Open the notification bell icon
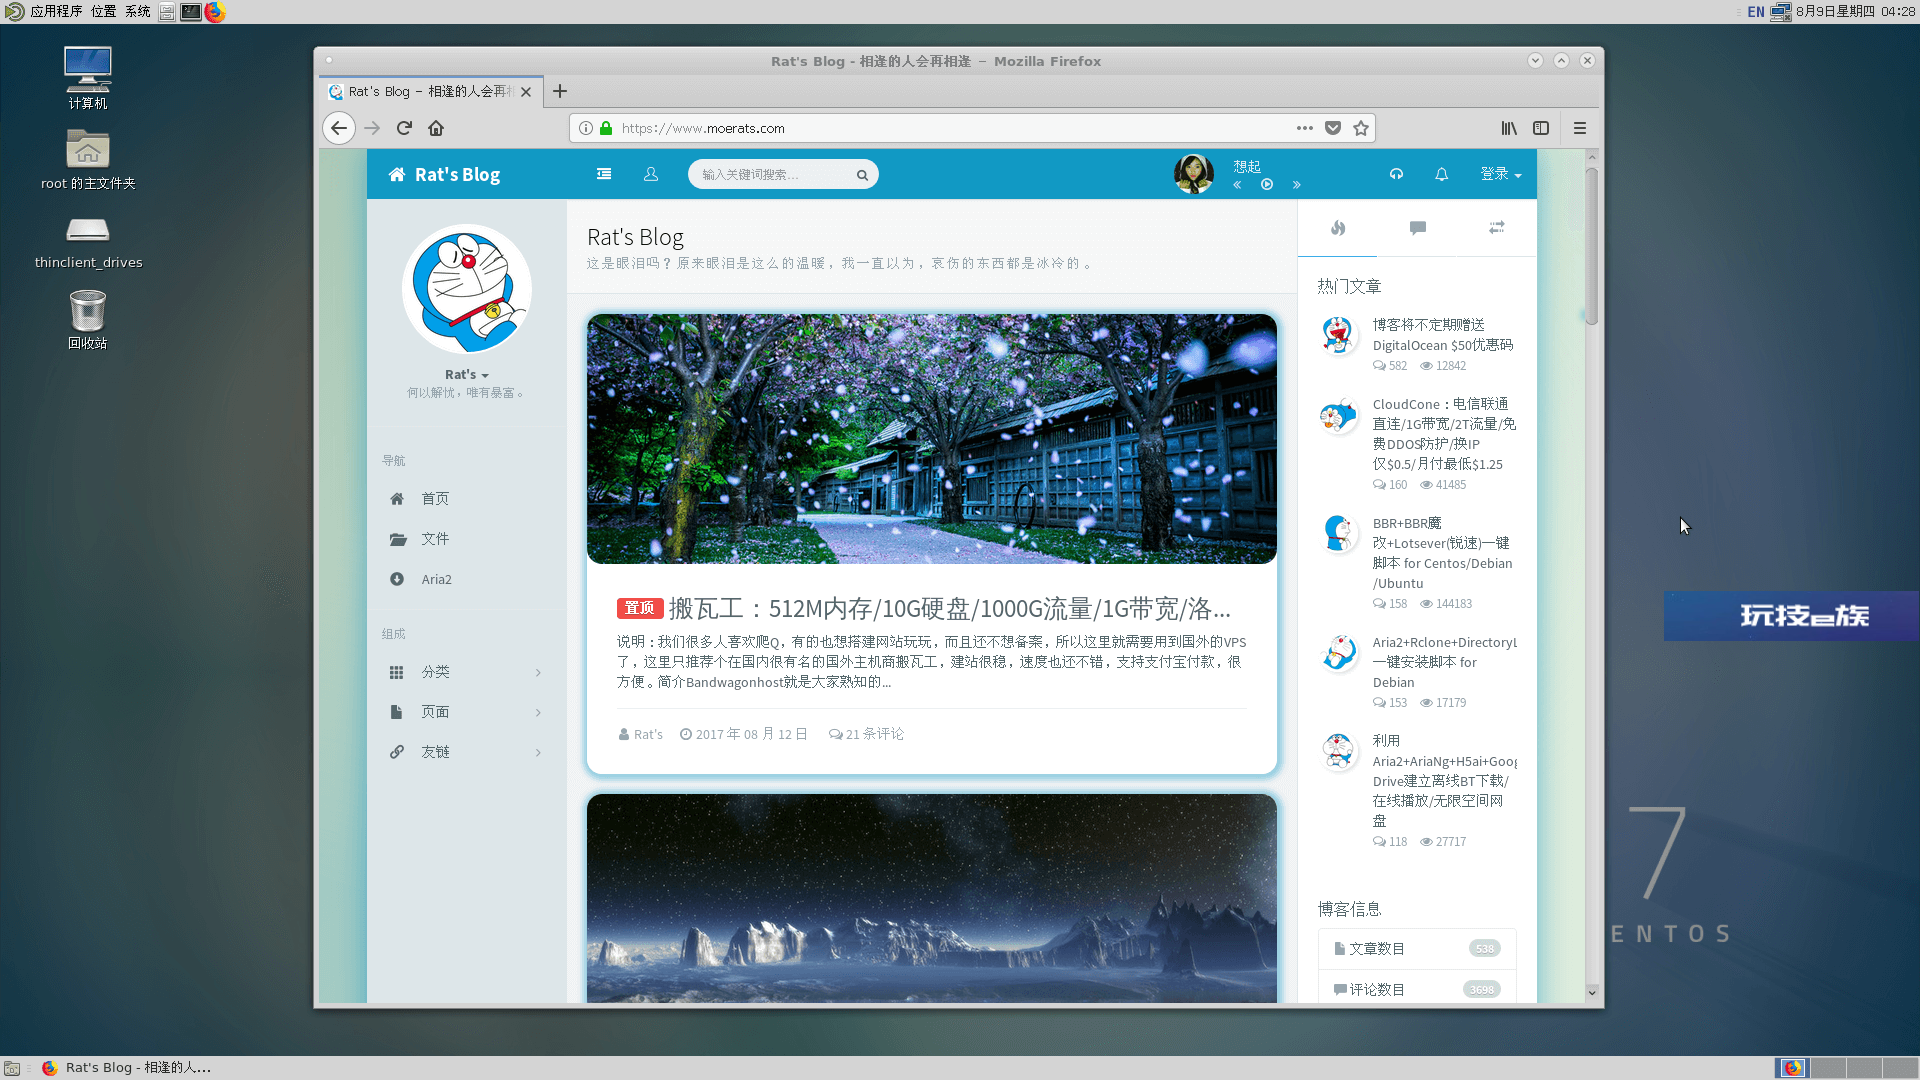Image resolution: width=1920 pixels, height=1080 pixels. pyautogui.click(x=1441, y=174)
